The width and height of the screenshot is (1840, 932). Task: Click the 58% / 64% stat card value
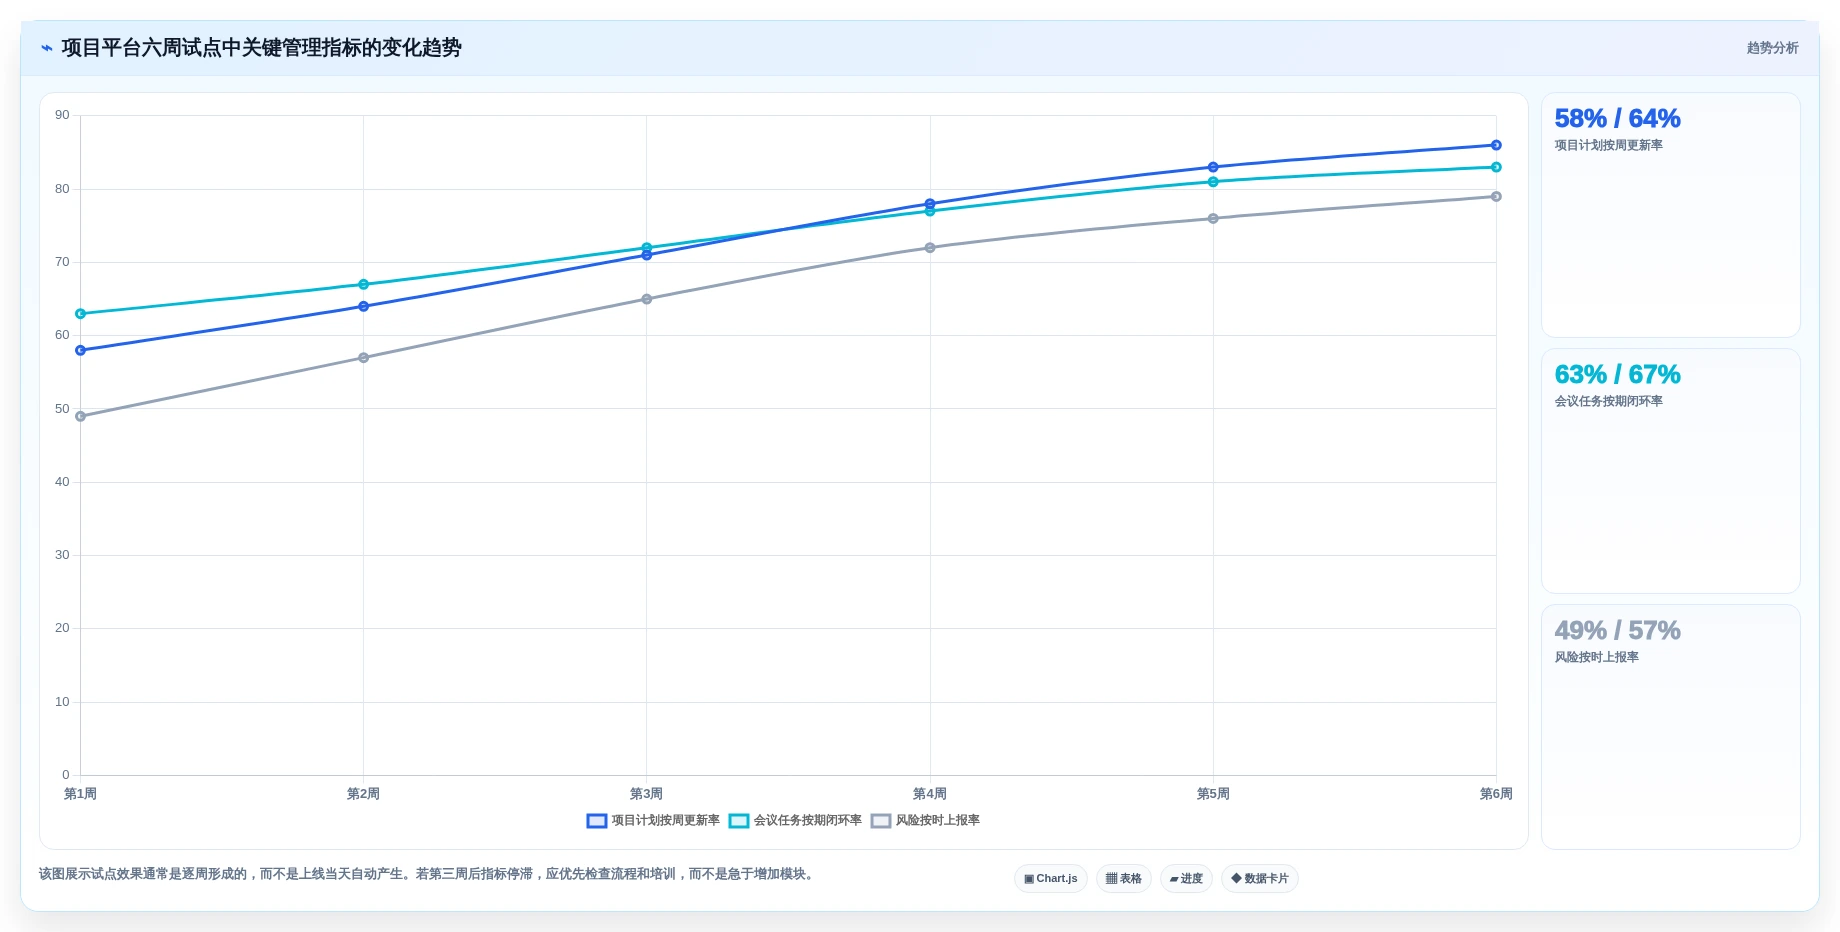point(1617,118)
